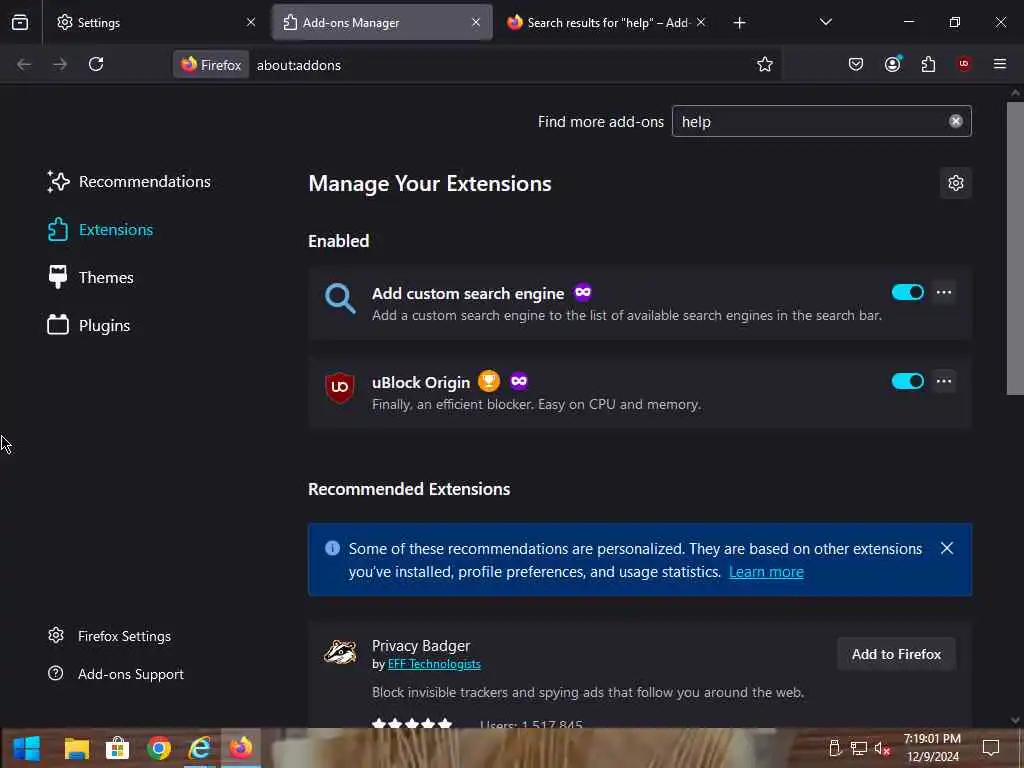1024x768 pixels.
Task: Open Firefox Settings from sidebar
Action: tap(109, 636)
